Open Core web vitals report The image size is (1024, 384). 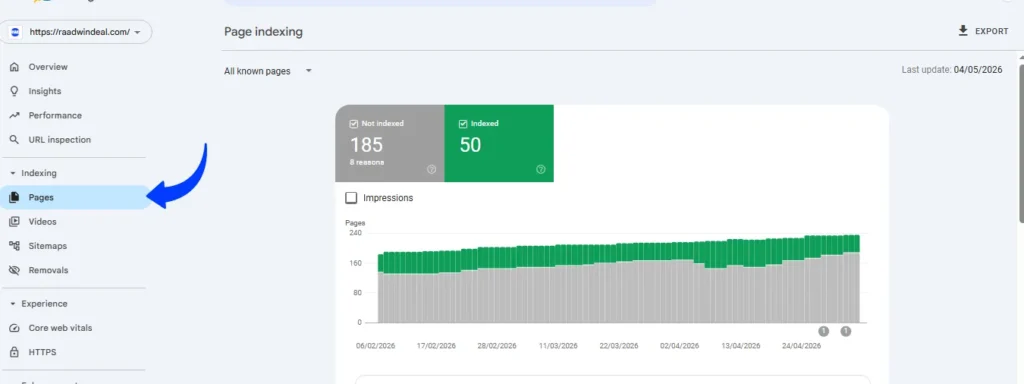[60, 328]
